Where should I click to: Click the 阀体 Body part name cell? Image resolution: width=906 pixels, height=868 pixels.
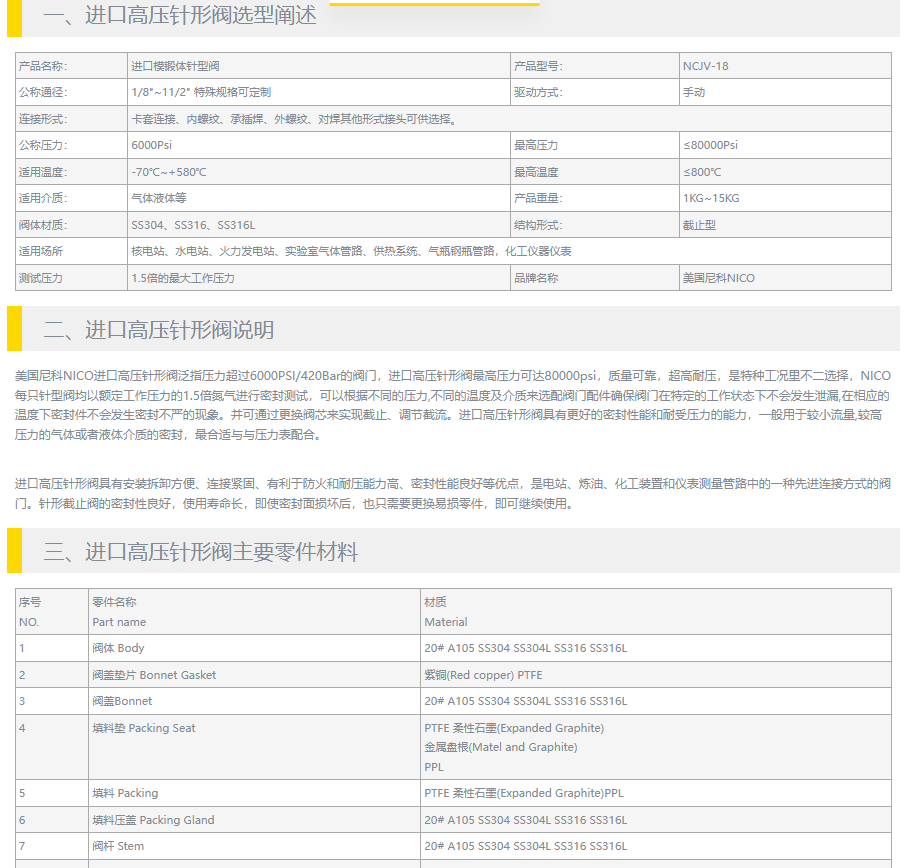(x=118, y=648)
